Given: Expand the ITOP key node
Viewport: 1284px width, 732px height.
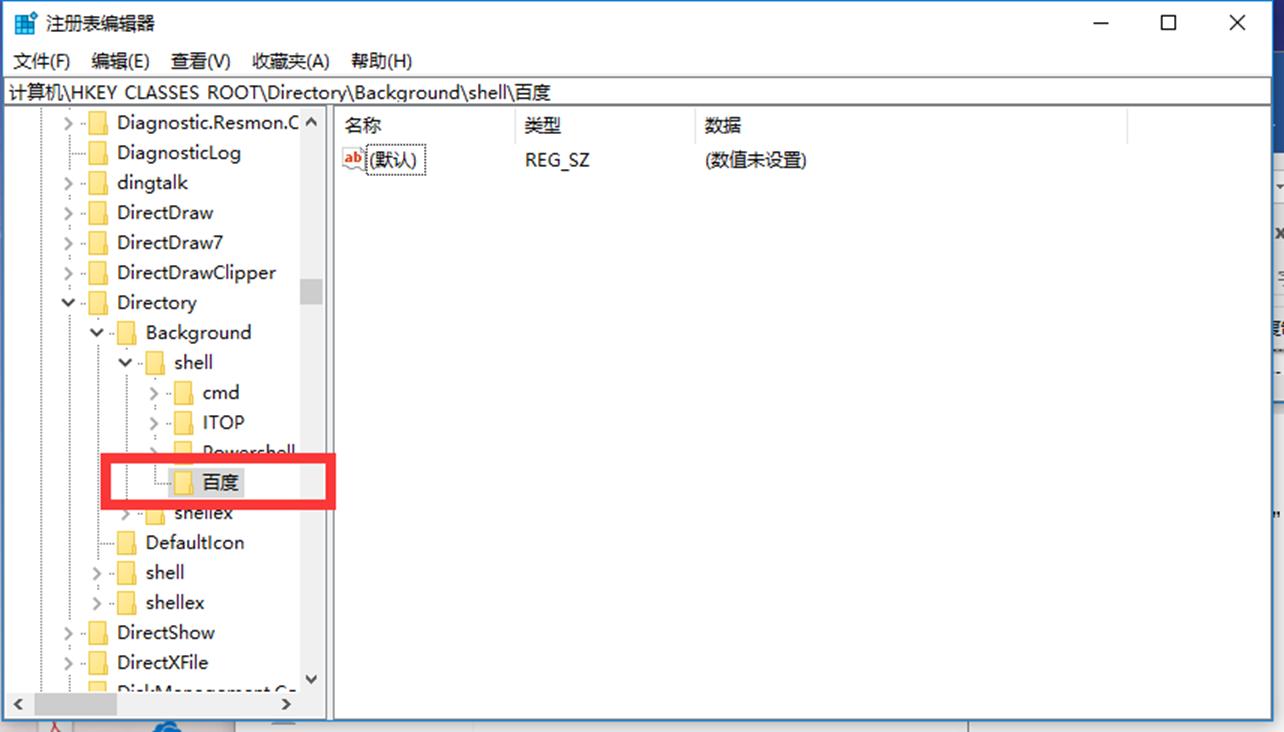Looking at the screenshot, I should pos(153,422).
